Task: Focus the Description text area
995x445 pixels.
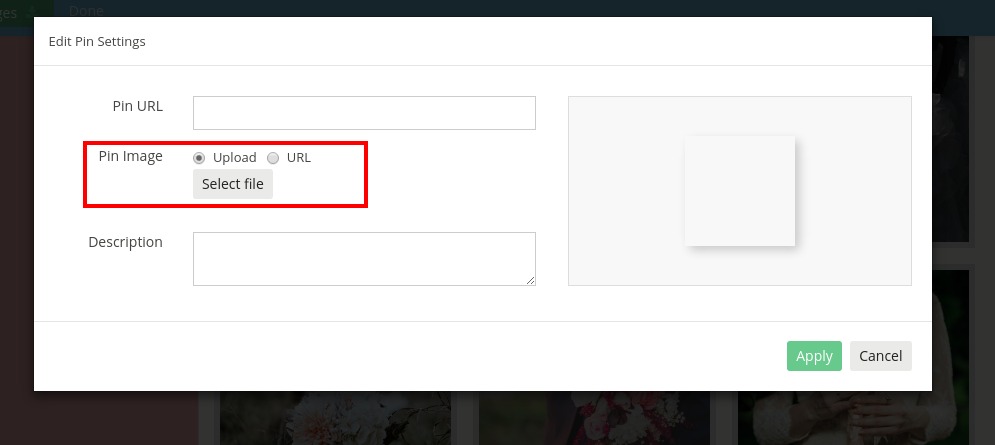Action: click(364, 259)
